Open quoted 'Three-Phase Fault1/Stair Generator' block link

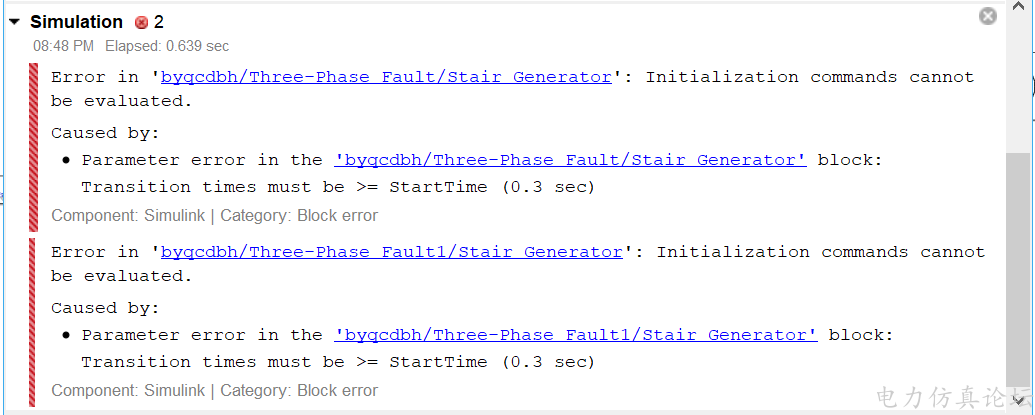pos(576,335)
